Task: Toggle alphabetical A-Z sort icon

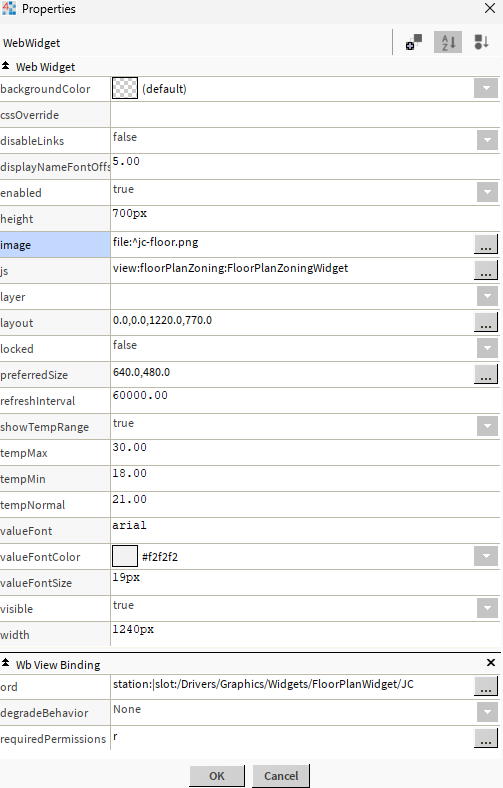Action: coord(448,42)
